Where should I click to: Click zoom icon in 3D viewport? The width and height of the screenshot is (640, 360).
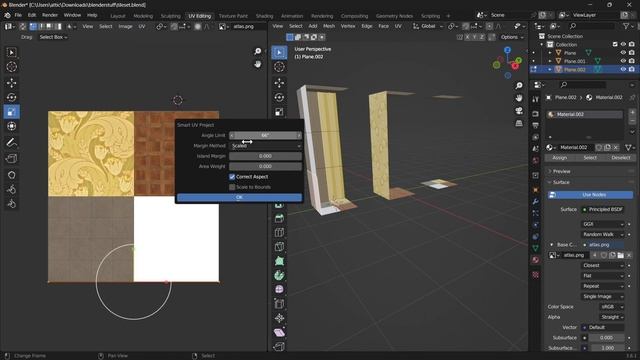point(519,86)
